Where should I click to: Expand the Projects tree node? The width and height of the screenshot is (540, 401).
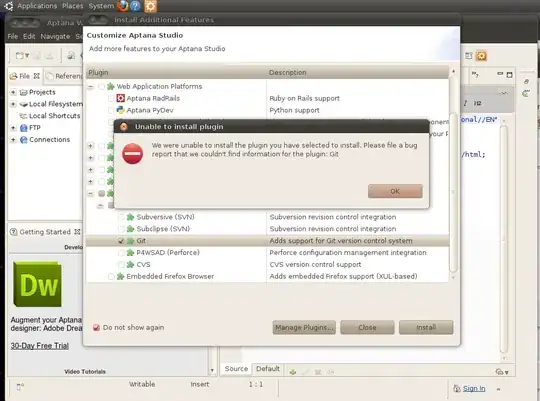13,92
